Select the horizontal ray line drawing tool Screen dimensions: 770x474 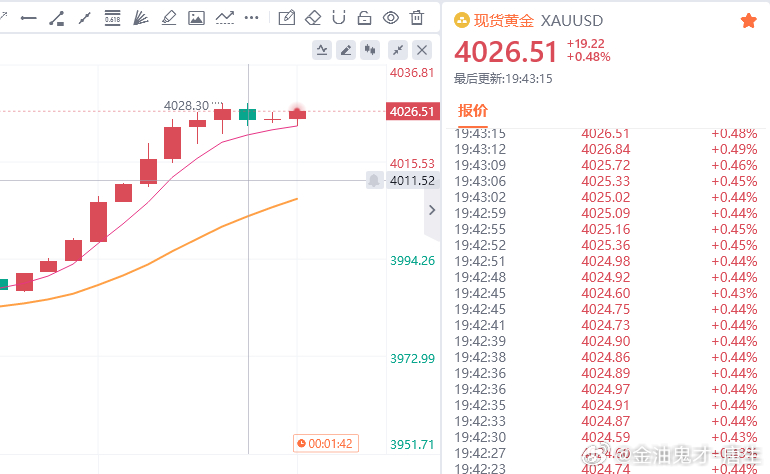[x=28, y=19]
